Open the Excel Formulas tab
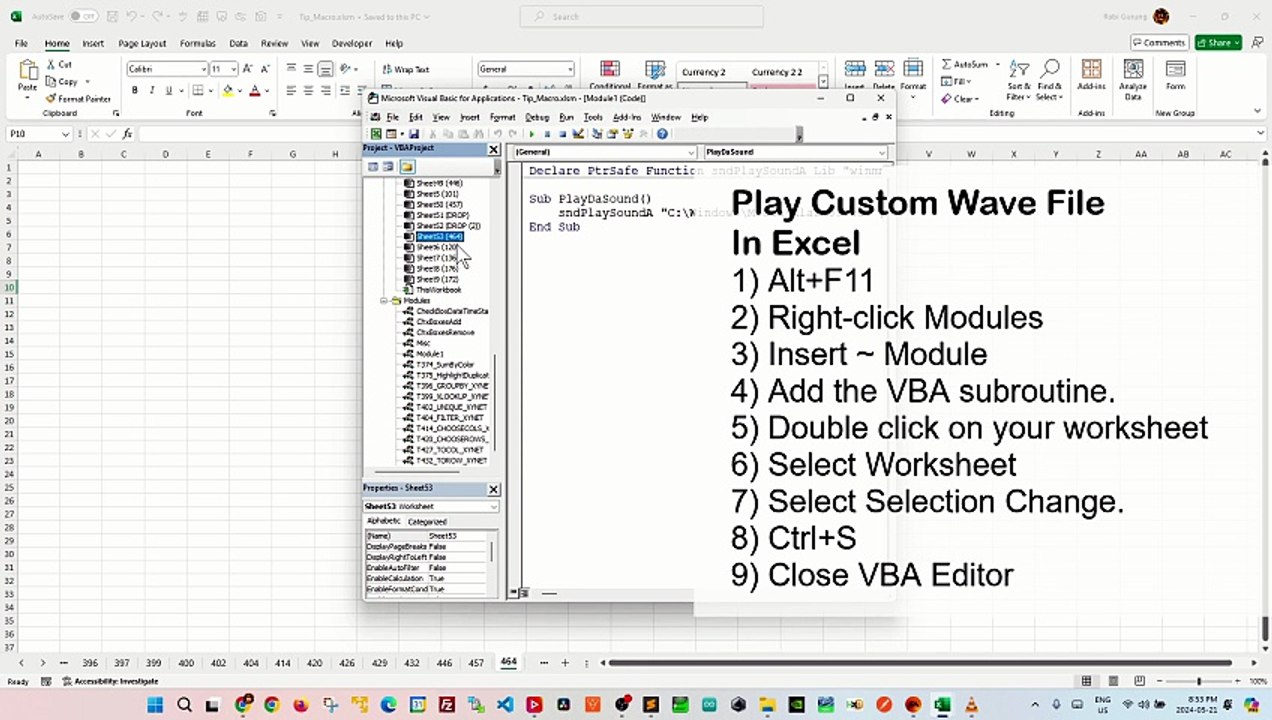Screen dimensions: 1272x720 click(x=197, y=43)
